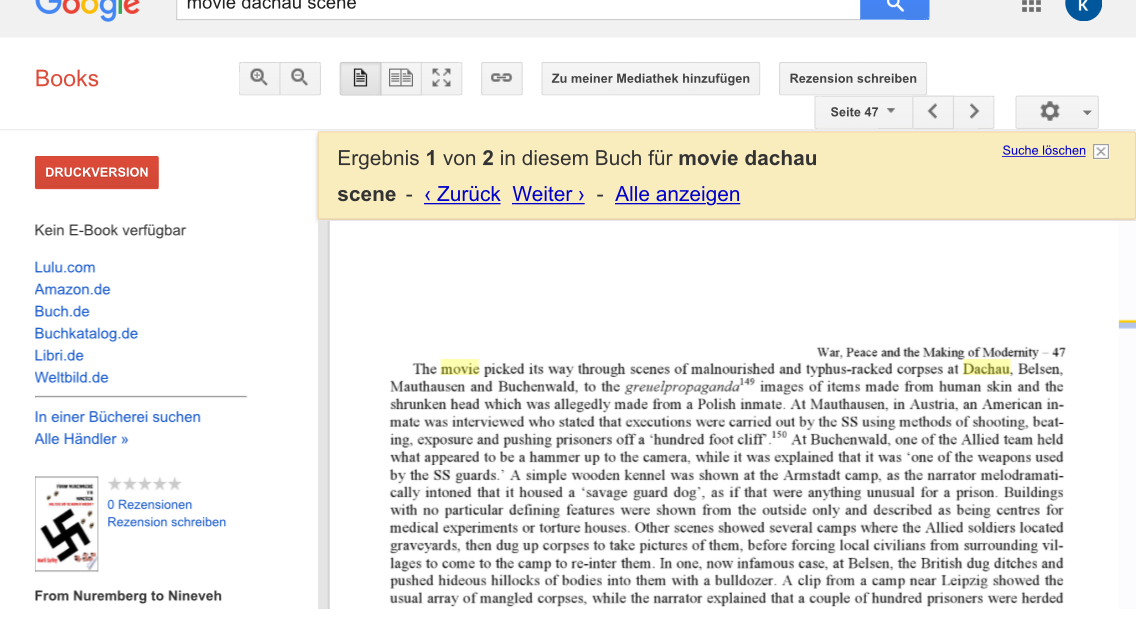The image size is (1136, 640).
Task: Open the 'Alle anzeigen' results link
Action: 677,194
